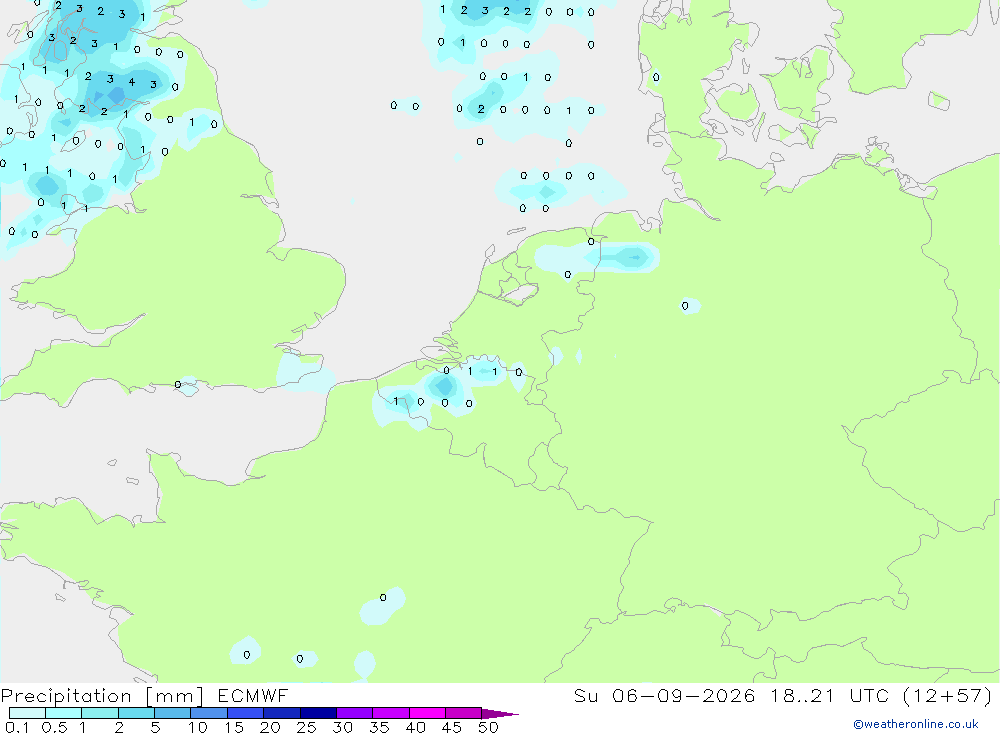The width and height of the screenshot is (1000, 733).
Task: Pick the 2–5 mm legend color swatch
Action: (x=136, y=713)
